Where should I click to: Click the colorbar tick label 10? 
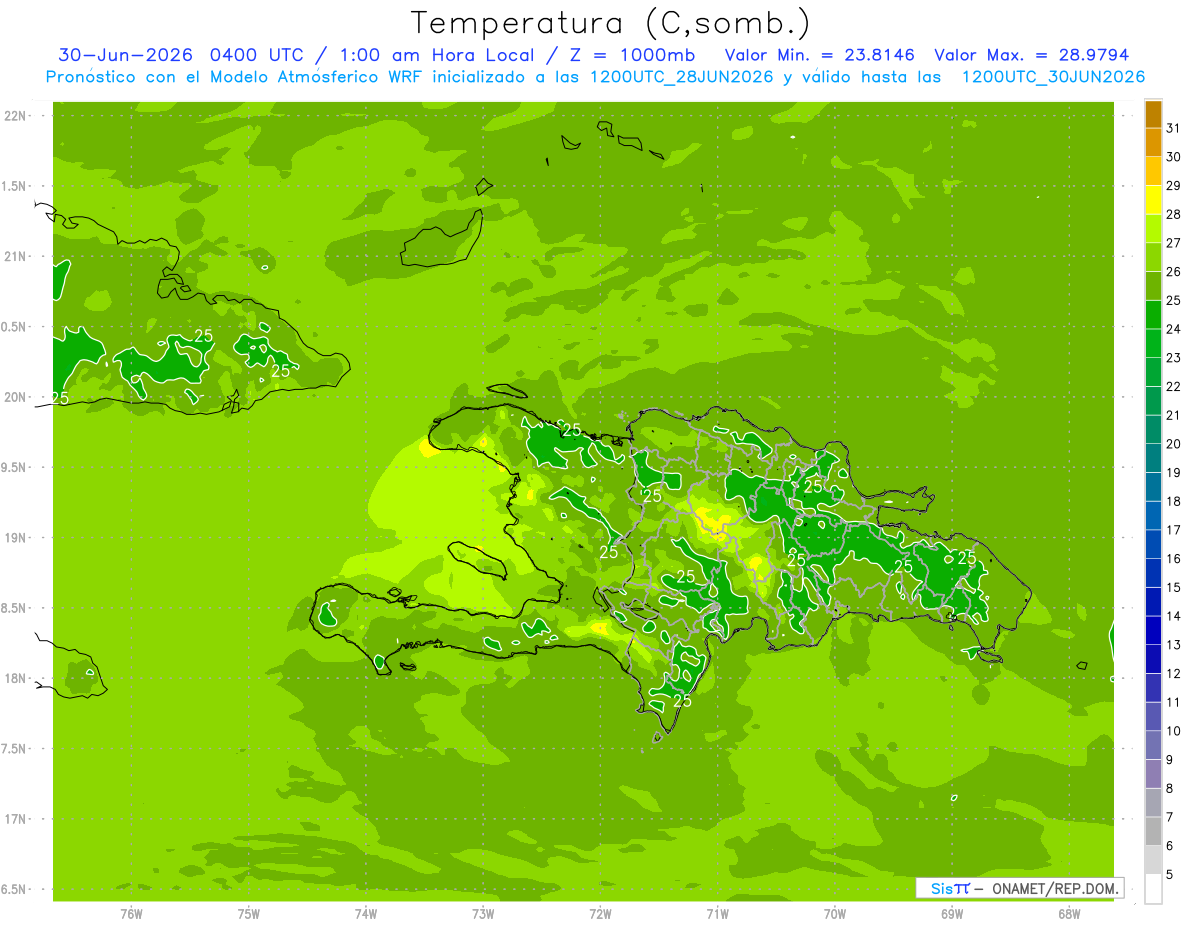point(1174,731)
